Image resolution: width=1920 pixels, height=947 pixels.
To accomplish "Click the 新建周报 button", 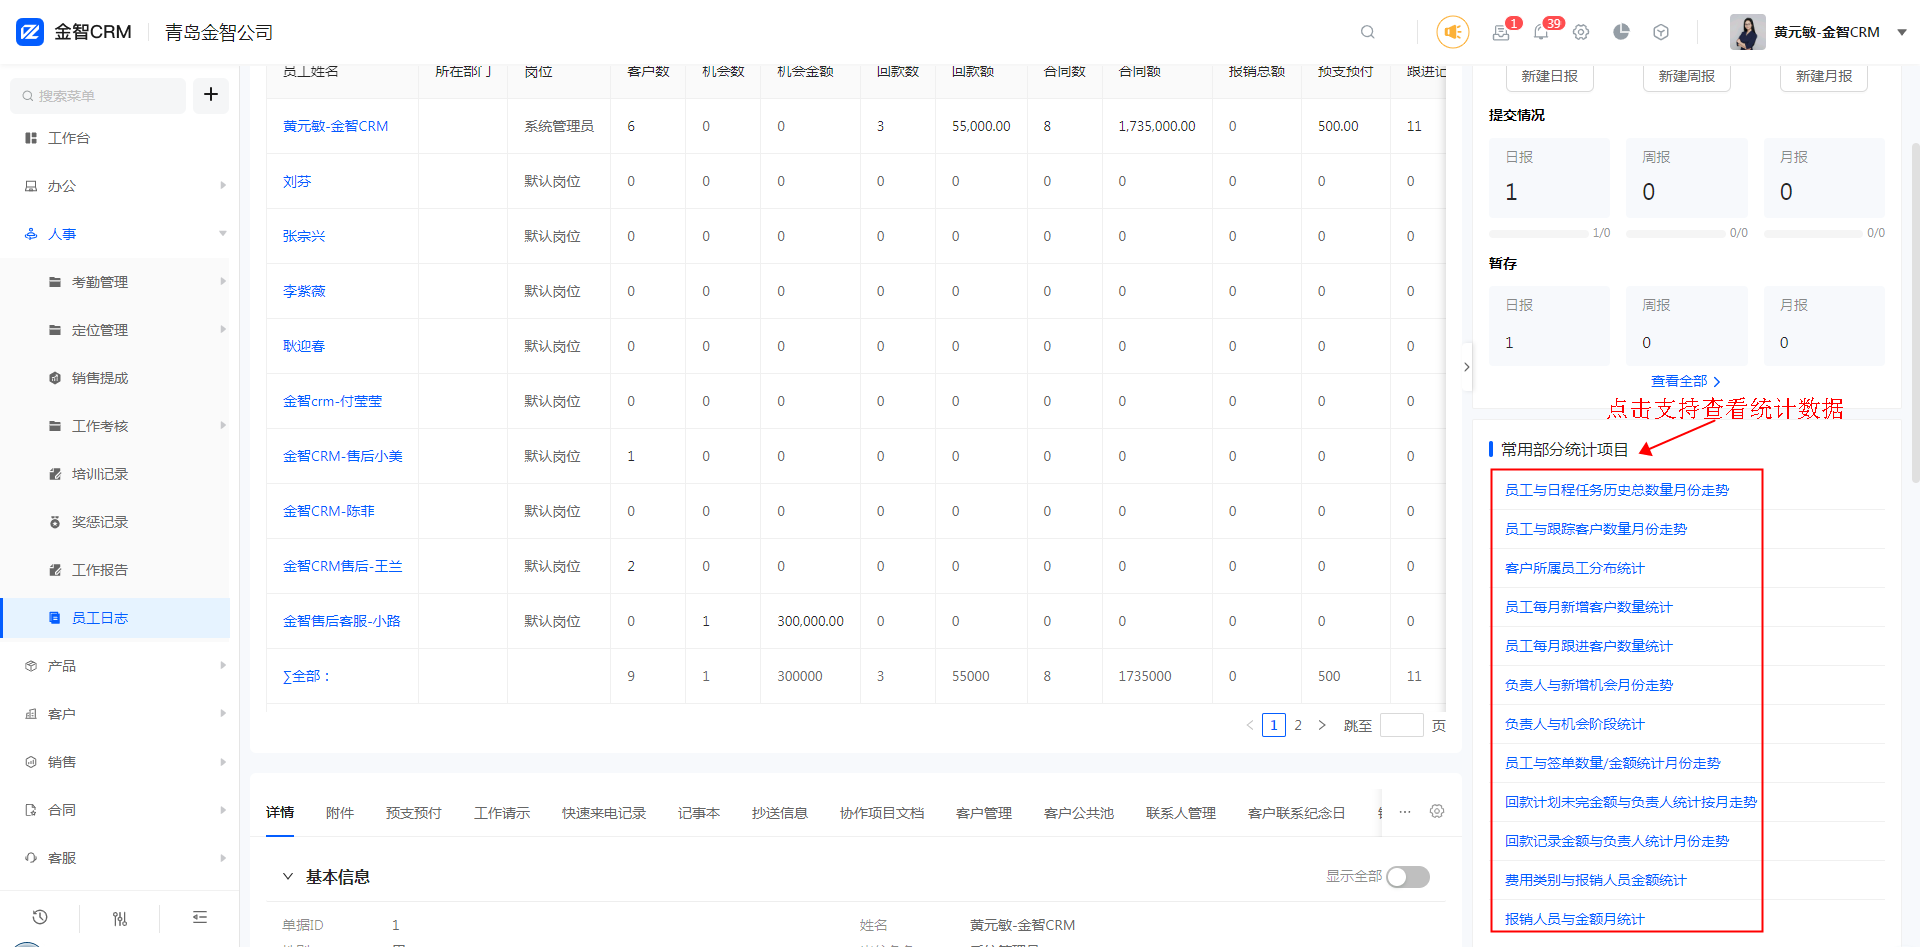I will point(1686,76).
